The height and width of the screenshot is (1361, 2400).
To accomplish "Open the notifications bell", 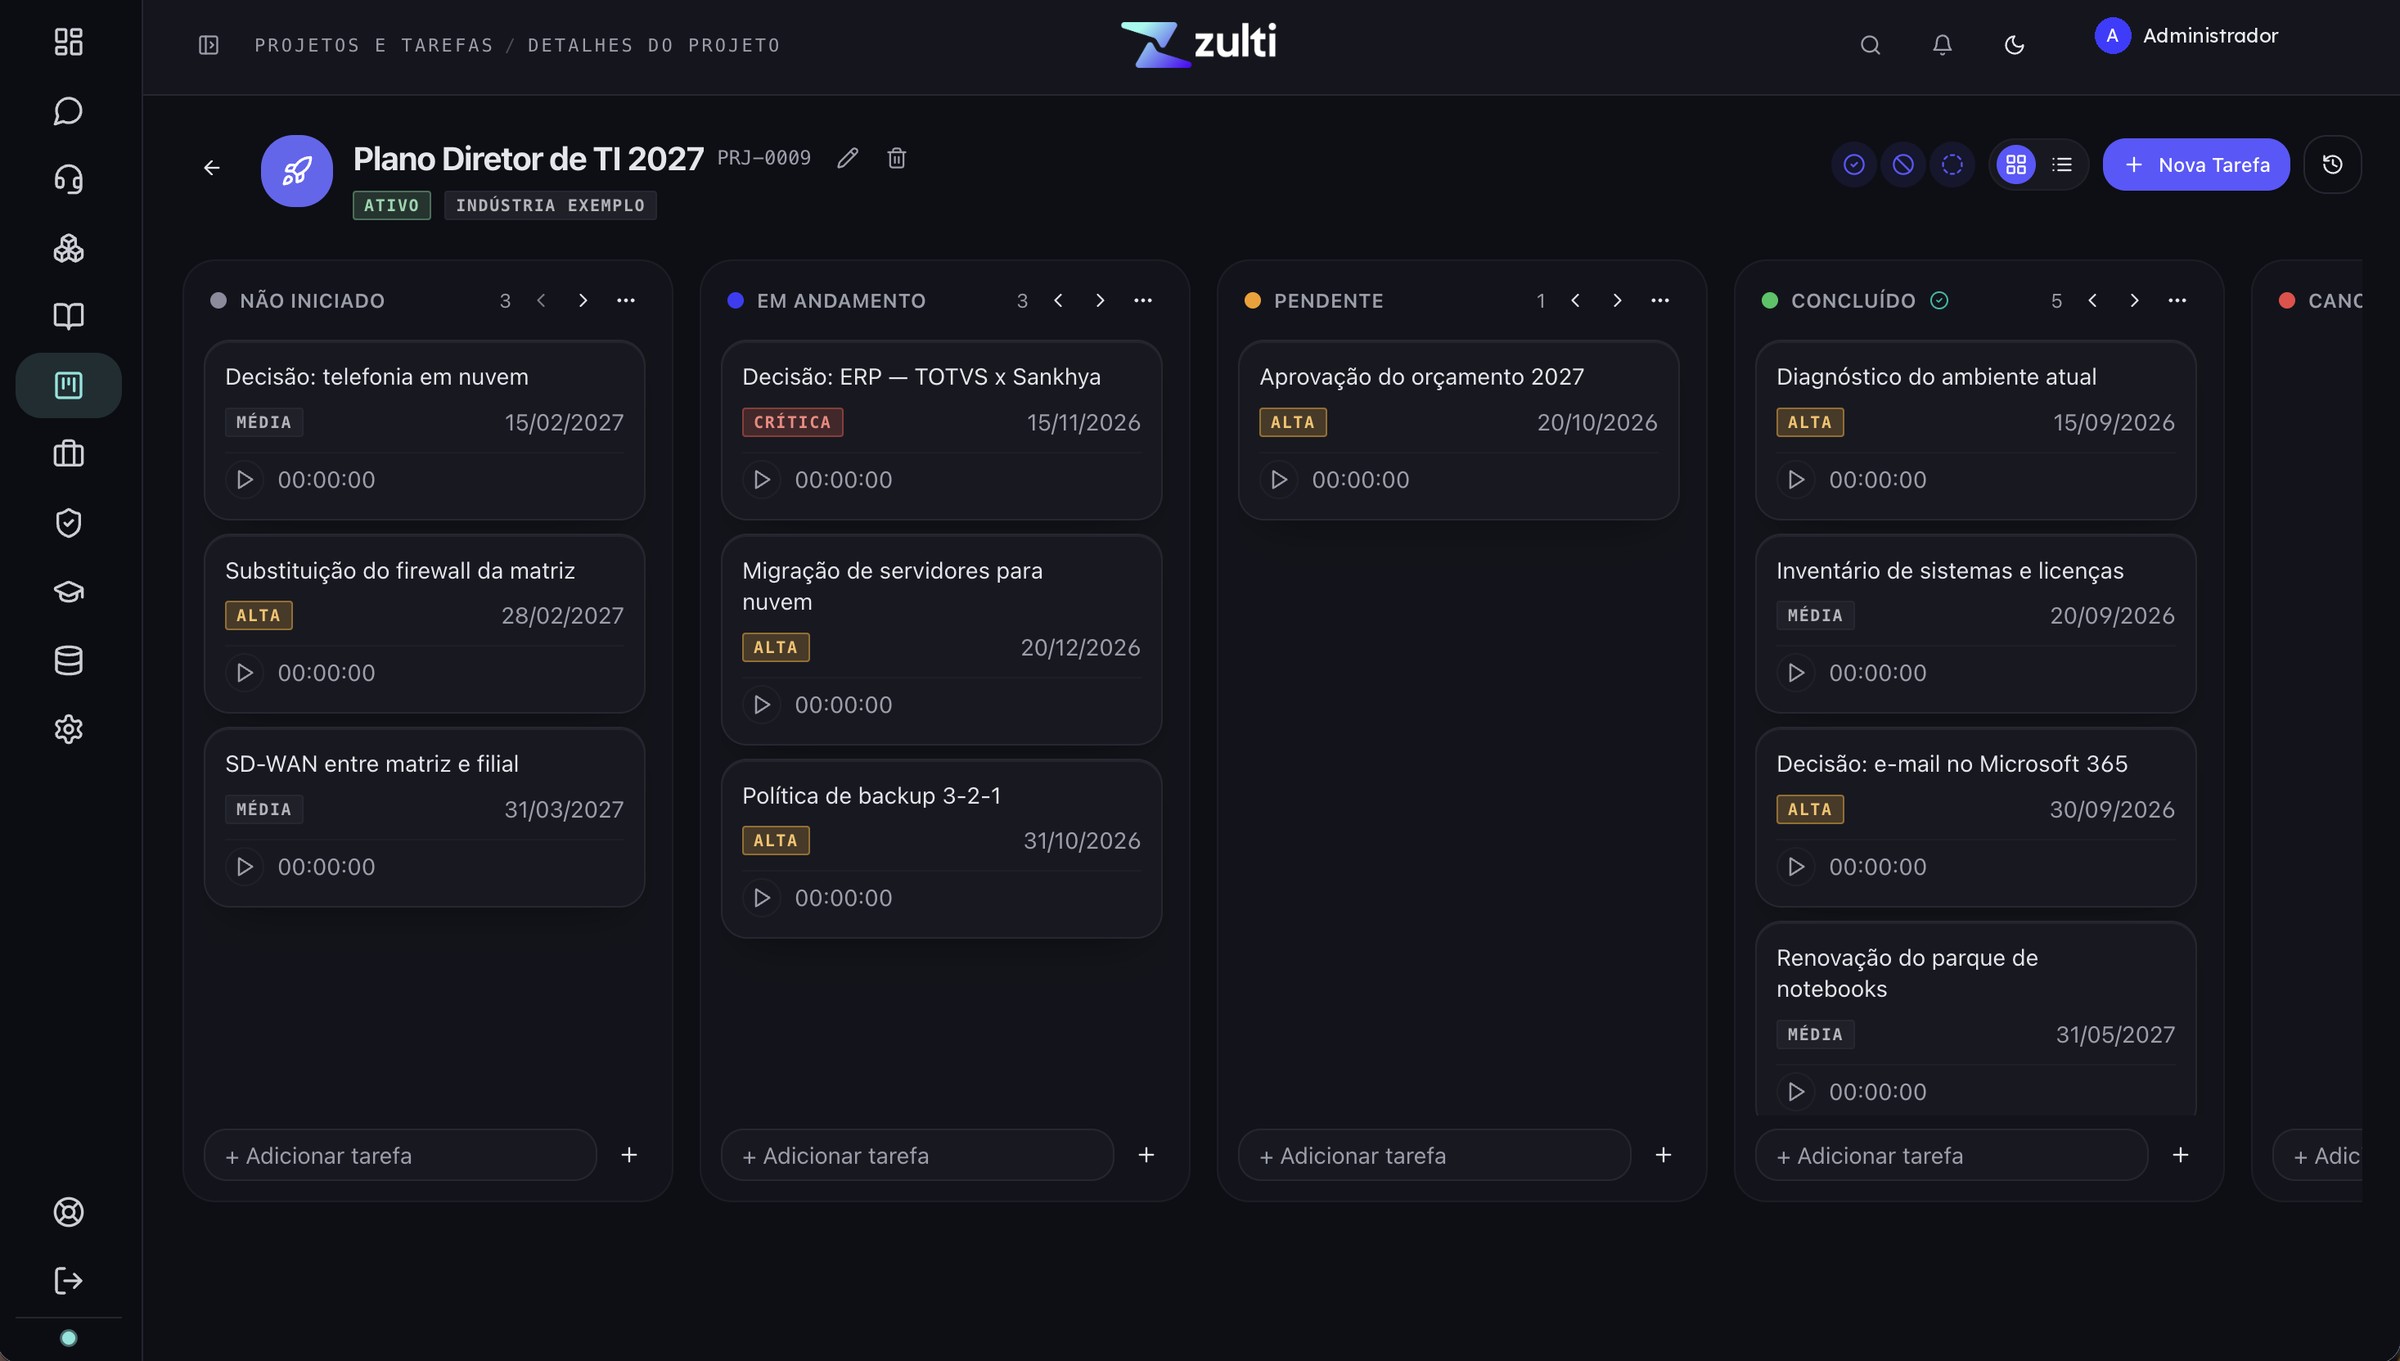I will [x=1942, y=45].
